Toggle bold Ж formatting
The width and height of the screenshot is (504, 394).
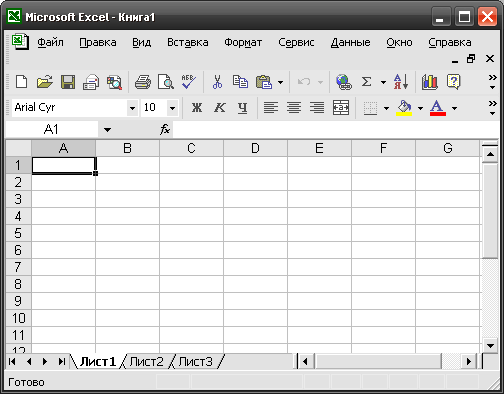point(197,107)
